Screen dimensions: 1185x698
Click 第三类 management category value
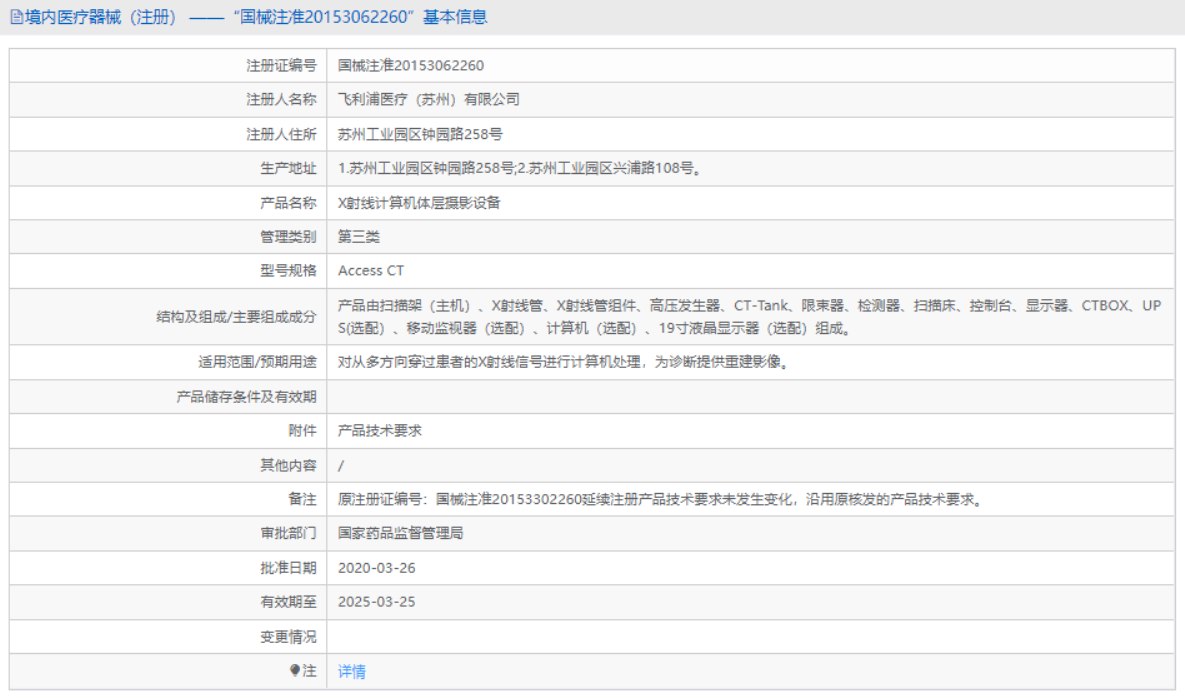(358, 236)
